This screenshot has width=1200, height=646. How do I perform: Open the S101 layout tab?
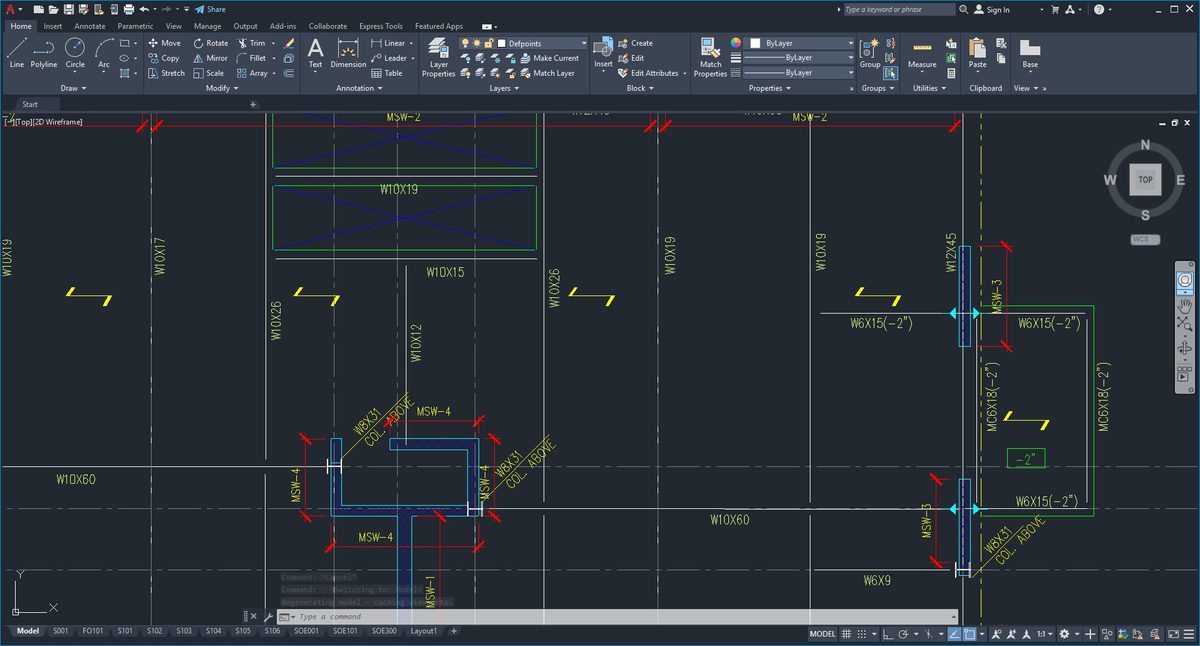click(124, 631)
